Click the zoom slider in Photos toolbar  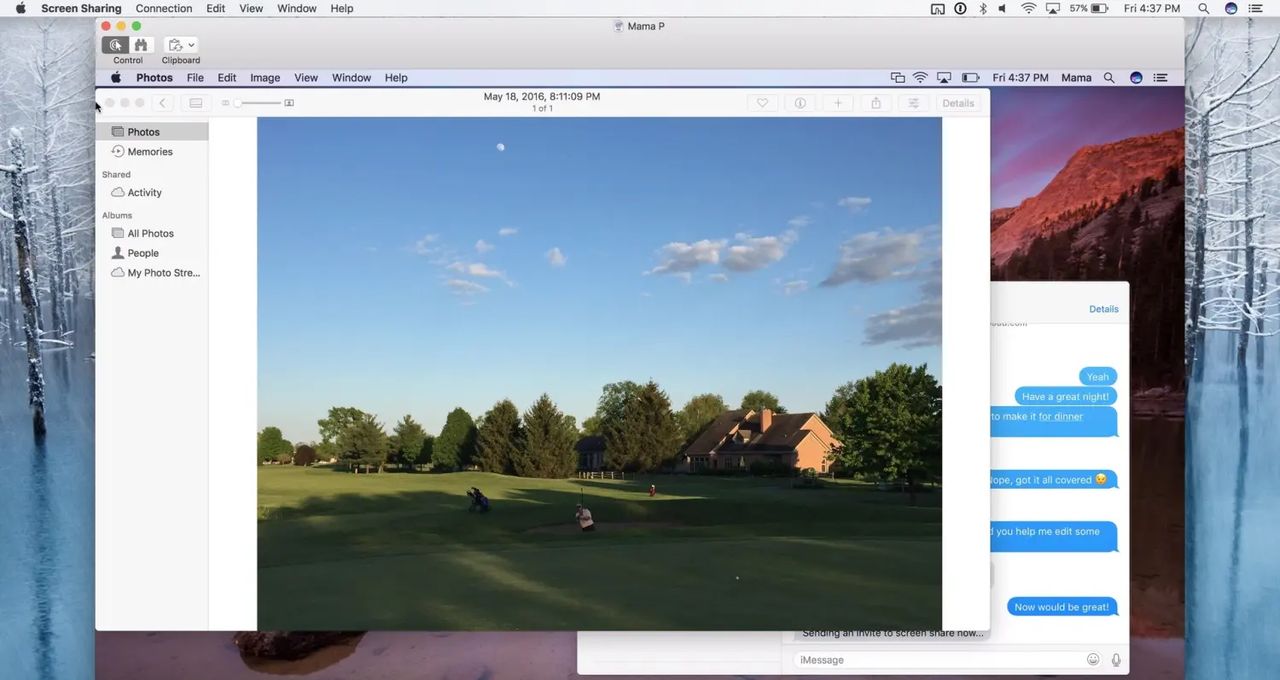(258, 103)
